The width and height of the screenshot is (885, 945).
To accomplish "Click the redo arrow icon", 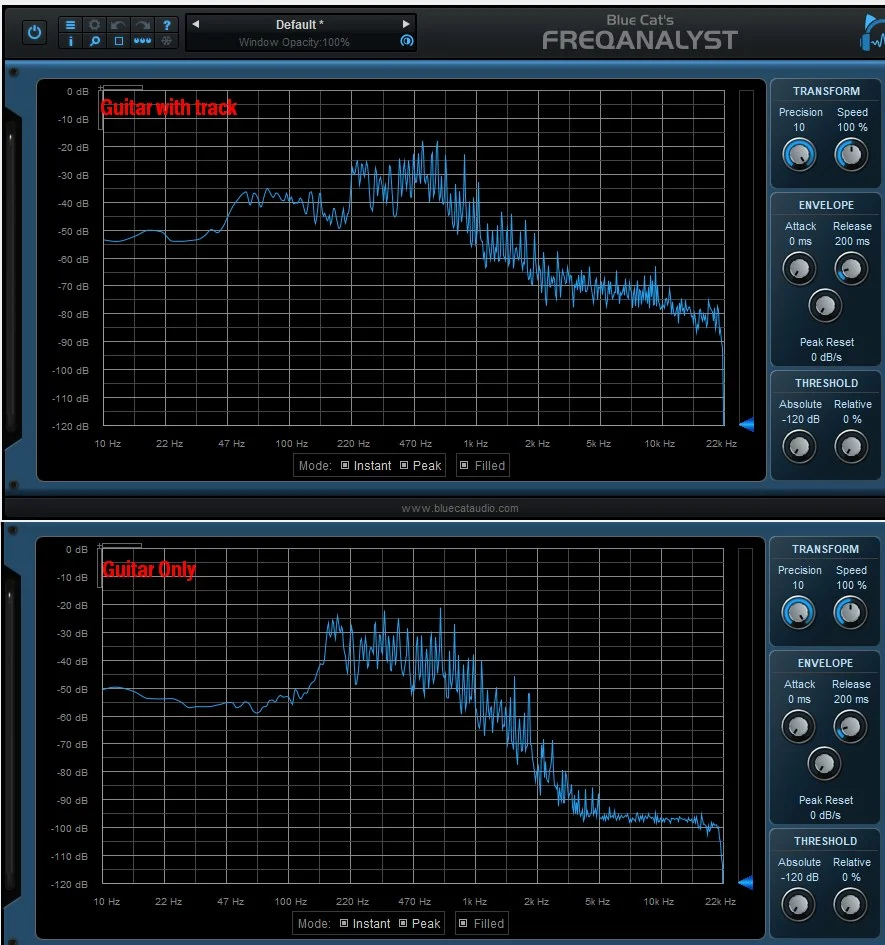I will [x=143, y=25].
